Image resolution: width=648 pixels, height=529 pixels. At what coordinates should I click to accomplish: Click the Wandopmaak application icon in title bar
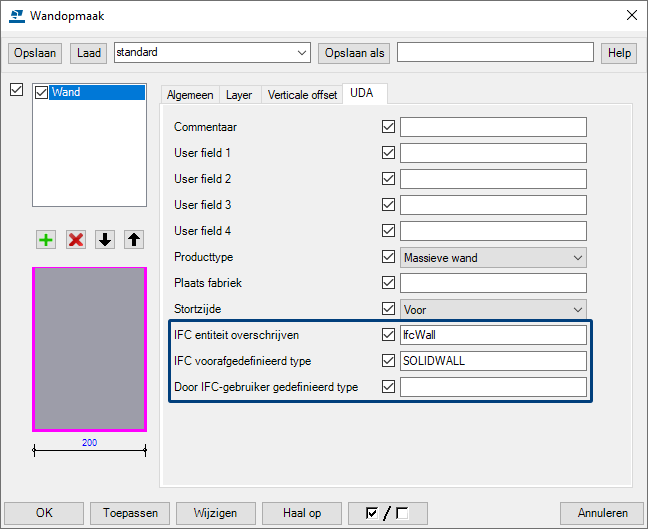click(x=15, y=15)
